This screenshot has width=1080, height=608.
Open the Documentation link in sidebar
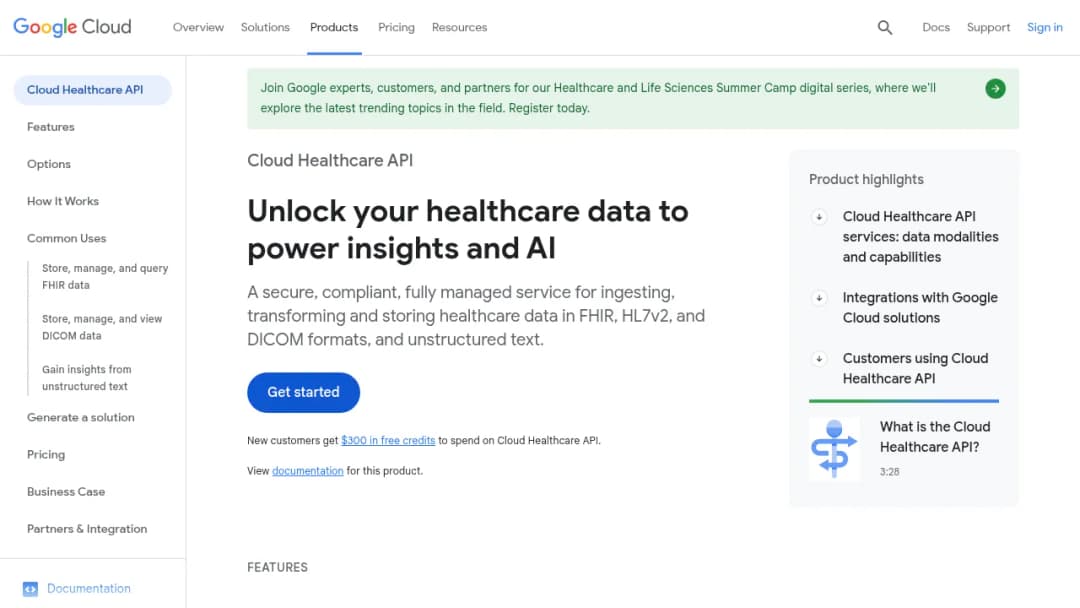tap(88, 589)
